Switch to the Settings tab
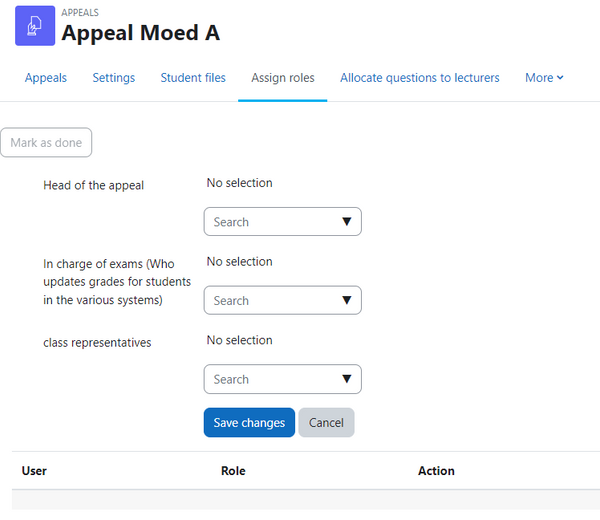The width and height of the screenshot is (600, 520). click(114, 78)
